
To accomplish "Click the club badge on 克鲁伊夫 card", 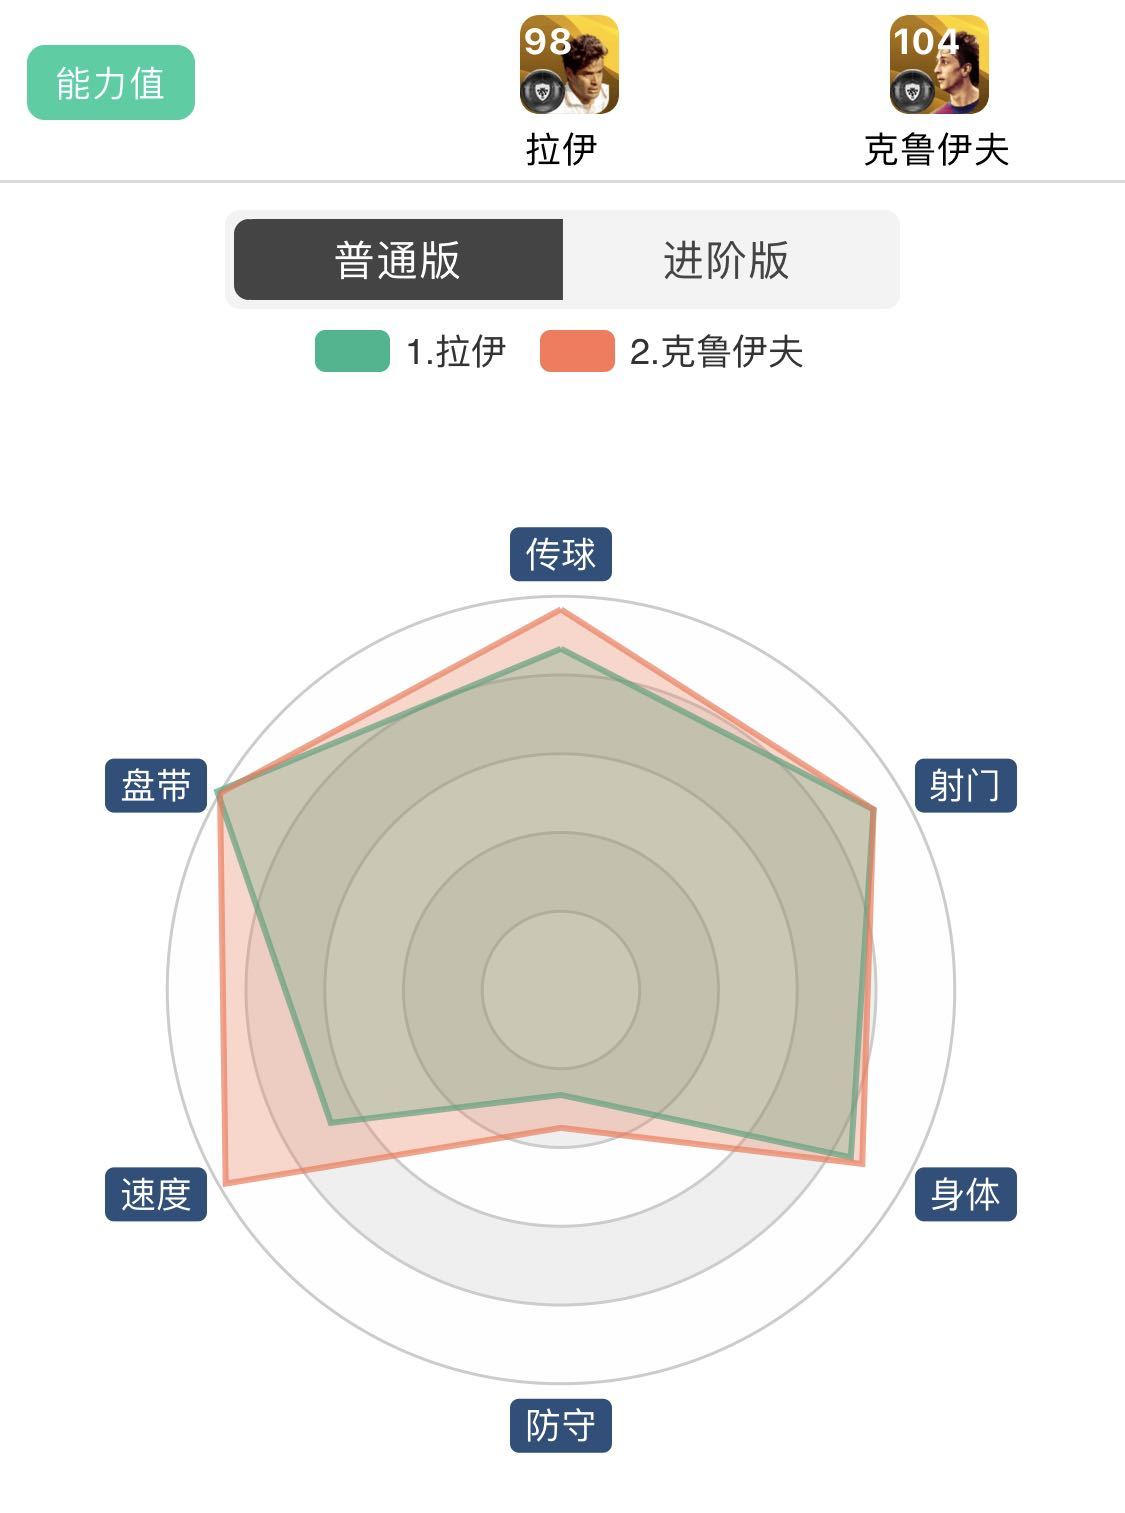I will (x=913, y=92).
